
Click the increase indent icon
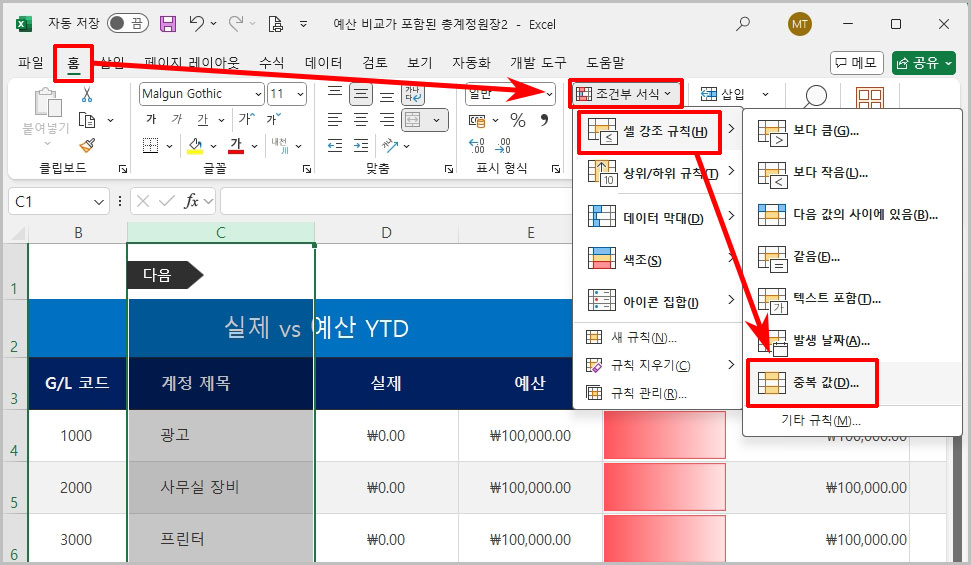tap(361, 146)
